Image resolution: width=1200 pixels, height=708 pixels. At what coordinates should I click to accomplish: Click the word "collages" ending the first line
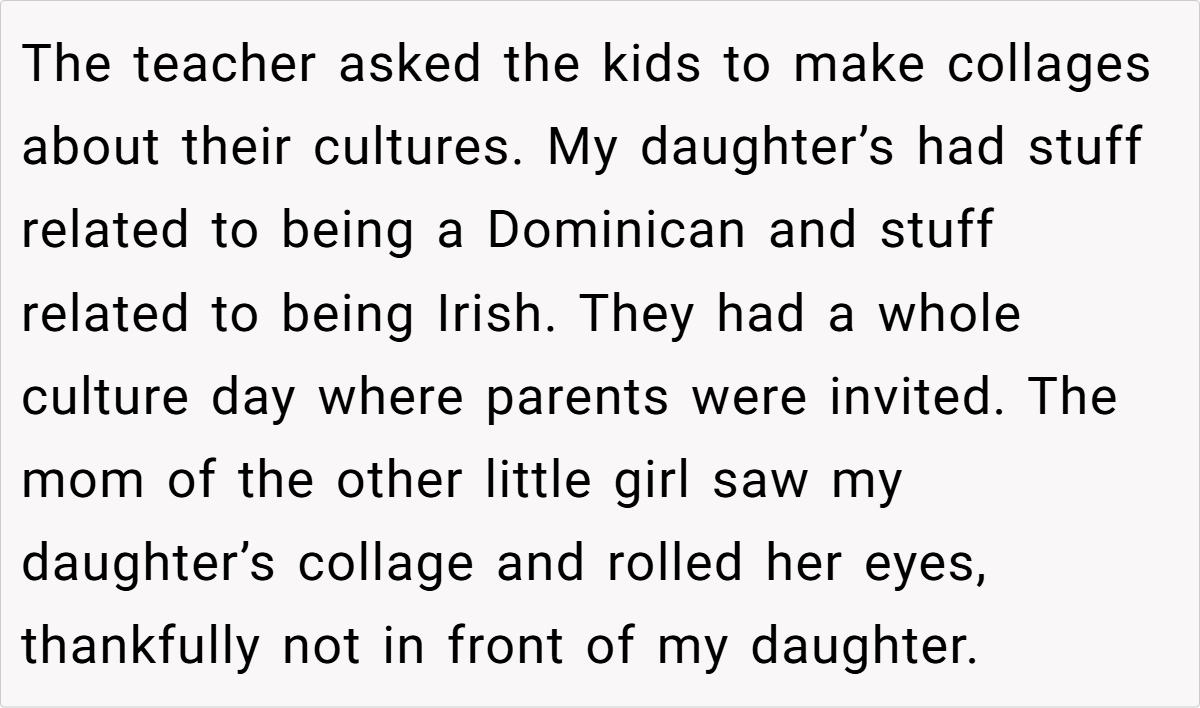(1048, 67)
